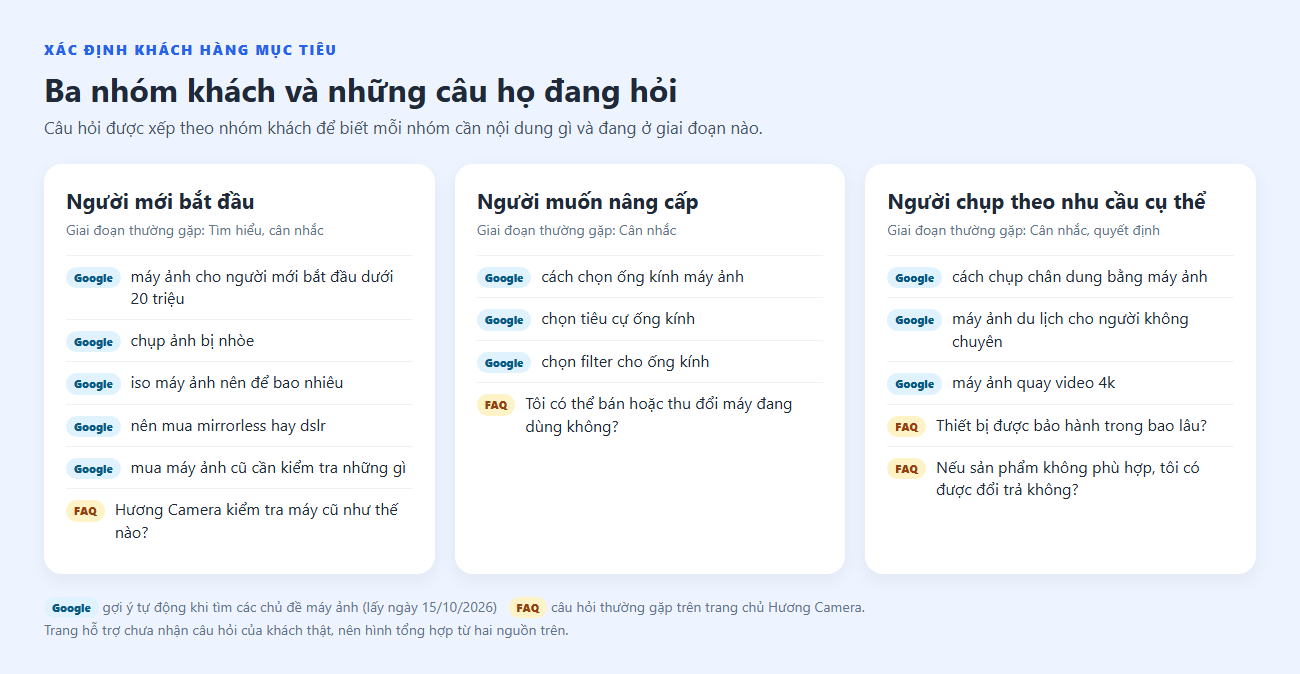Click the FAQ badge beside "Hương Camera kiểm tra máy cũ"
The image size is (1300, 674).
tap(85, 511)
